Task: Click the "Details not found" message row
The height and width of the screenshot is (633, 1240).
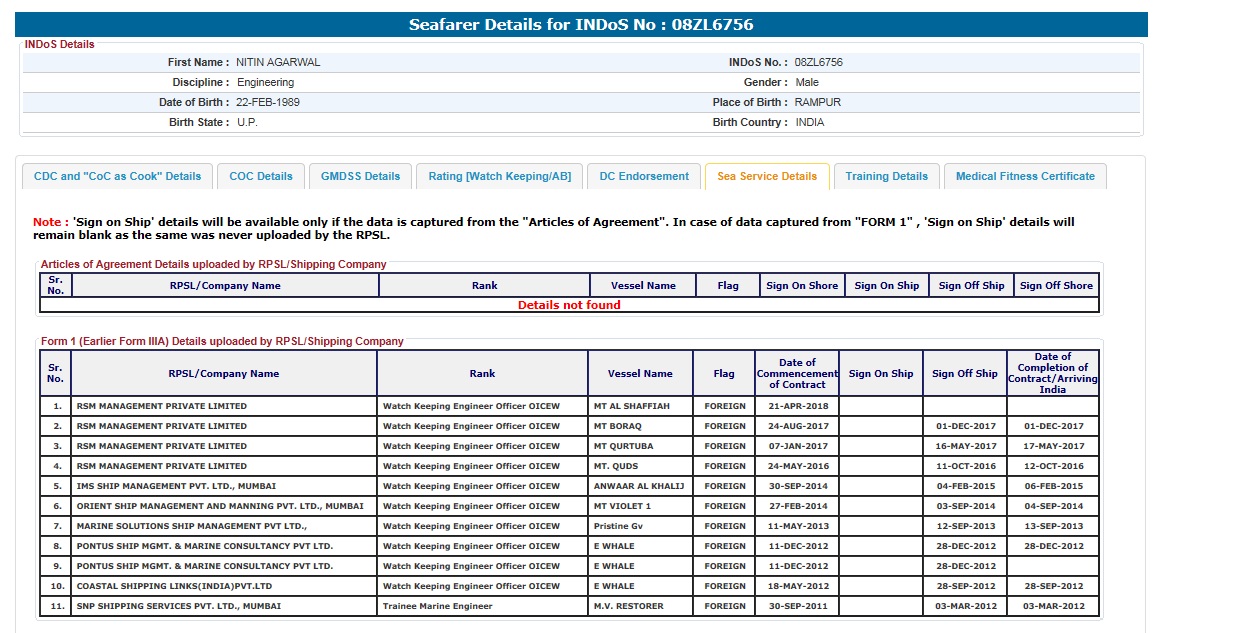Action: pyautogui.click(x=568, y=305)
